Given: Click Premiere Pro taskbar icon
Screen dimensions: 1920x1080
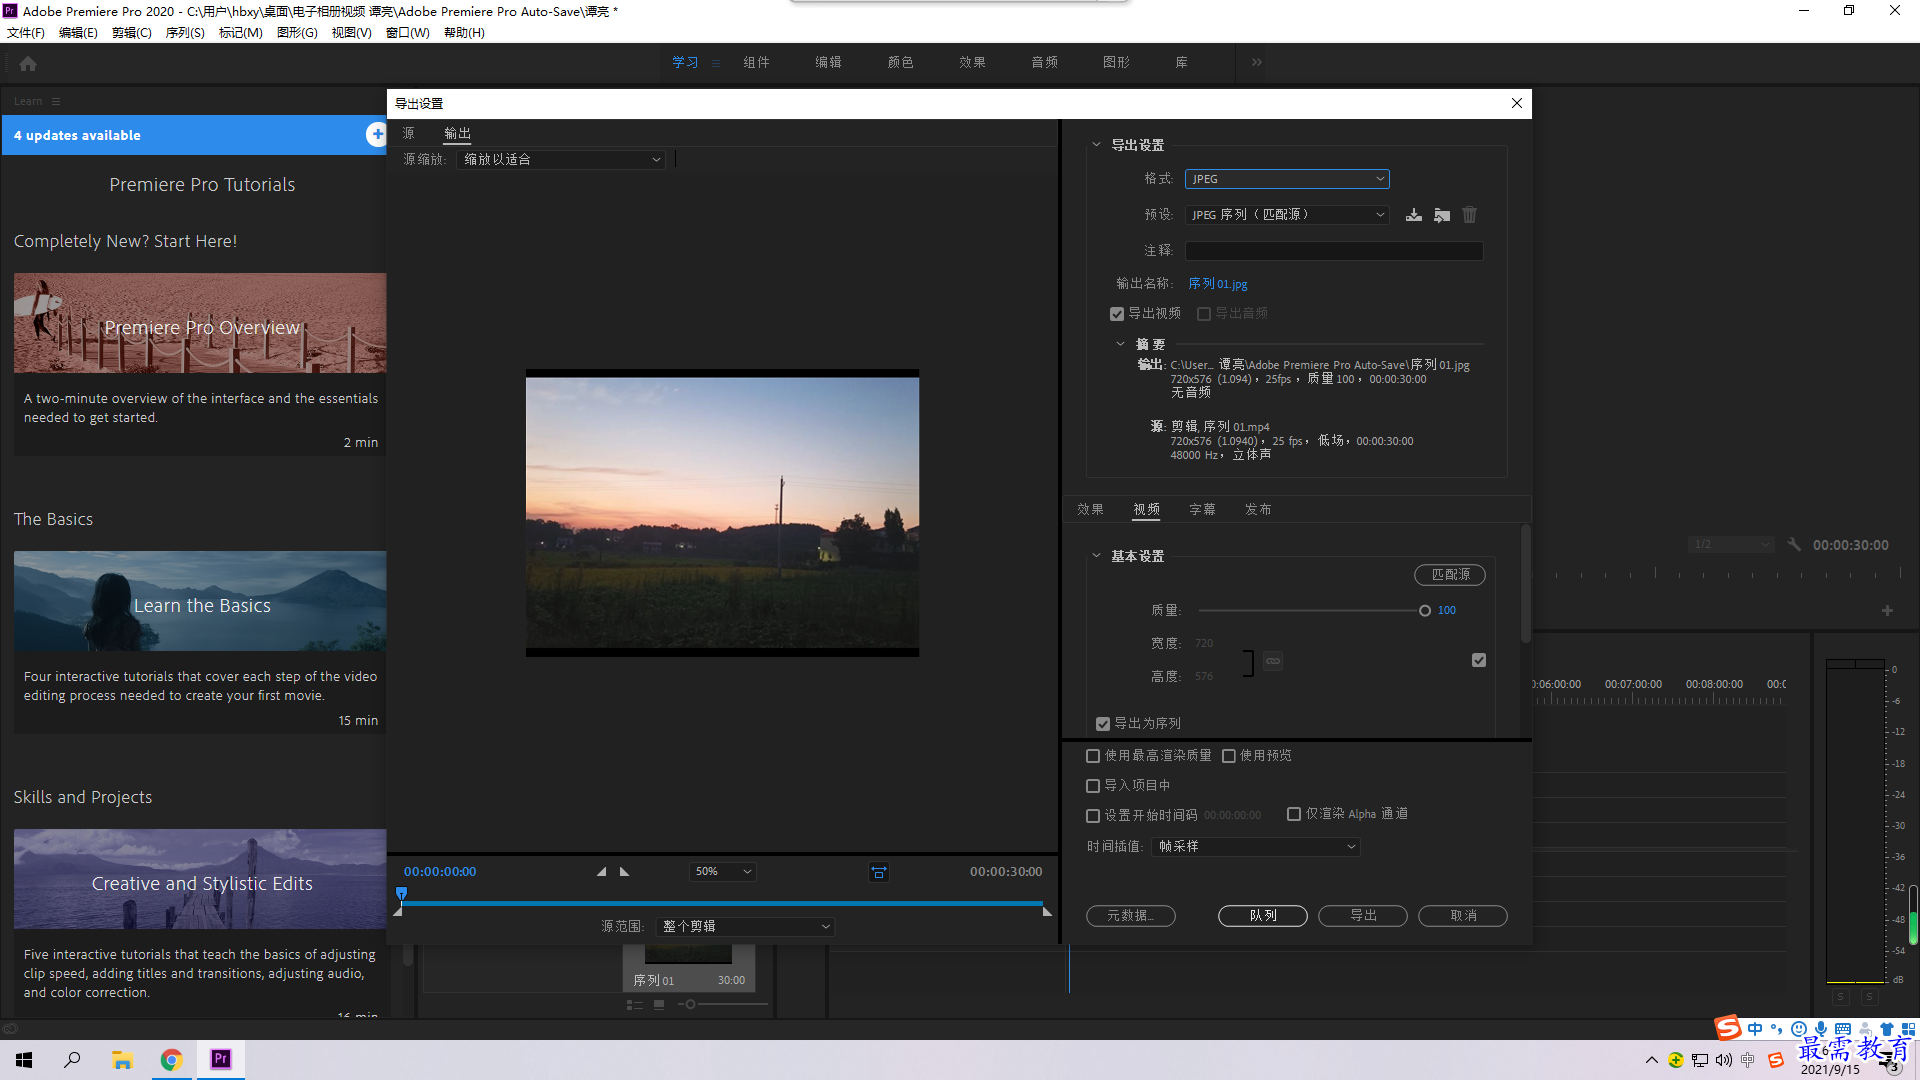Looking at the screenshot, I should pyautogui.click(x=220, y=1059).
